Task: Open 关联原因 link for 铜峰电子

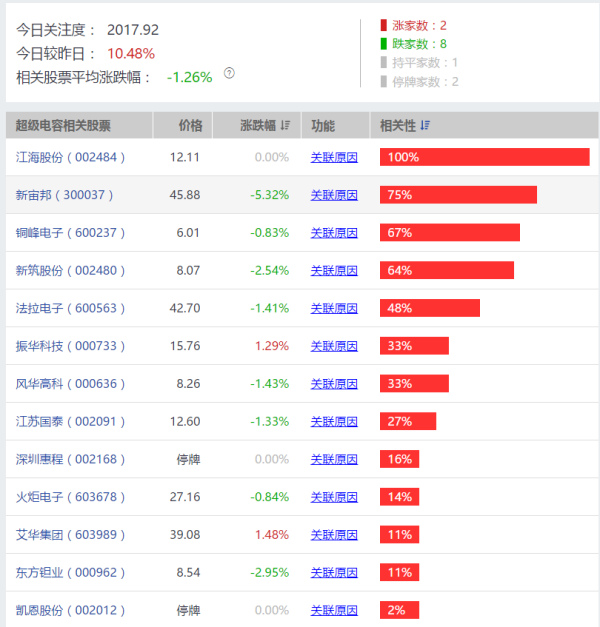Action: 334,233
